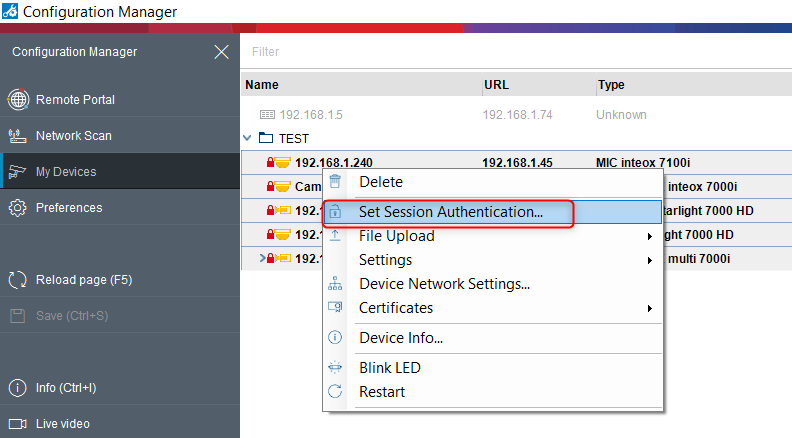Select Device Network Settings menu entry

tap(444, 284)
